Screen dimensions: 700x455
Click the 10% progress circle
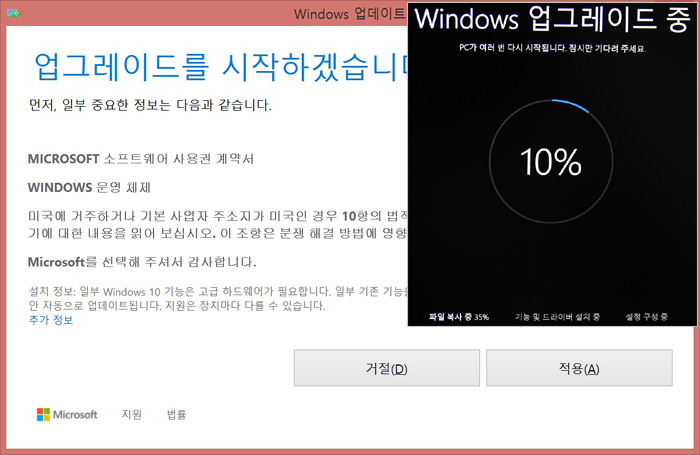click(551, 161)
